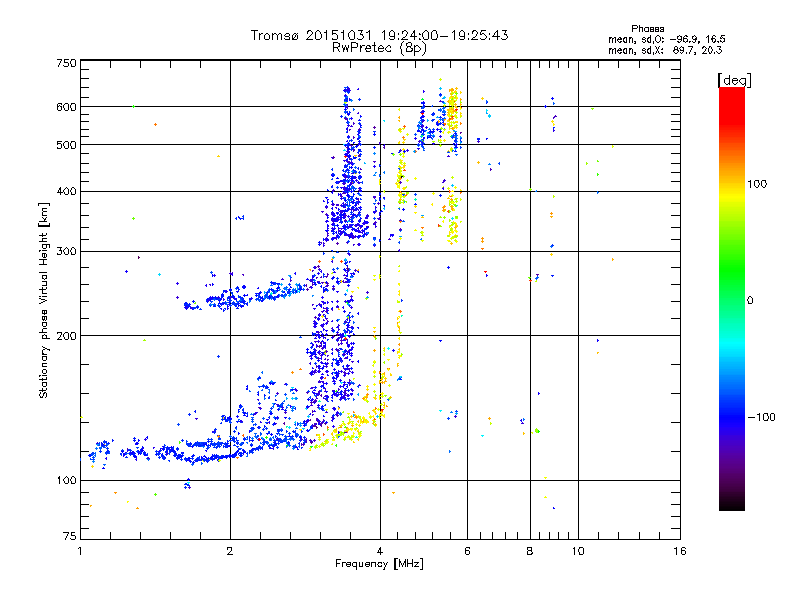Screen dimensions: 800x600
Task: Click the y-axis value '400'
Action: pyautogui.click(x=67, y=192)
